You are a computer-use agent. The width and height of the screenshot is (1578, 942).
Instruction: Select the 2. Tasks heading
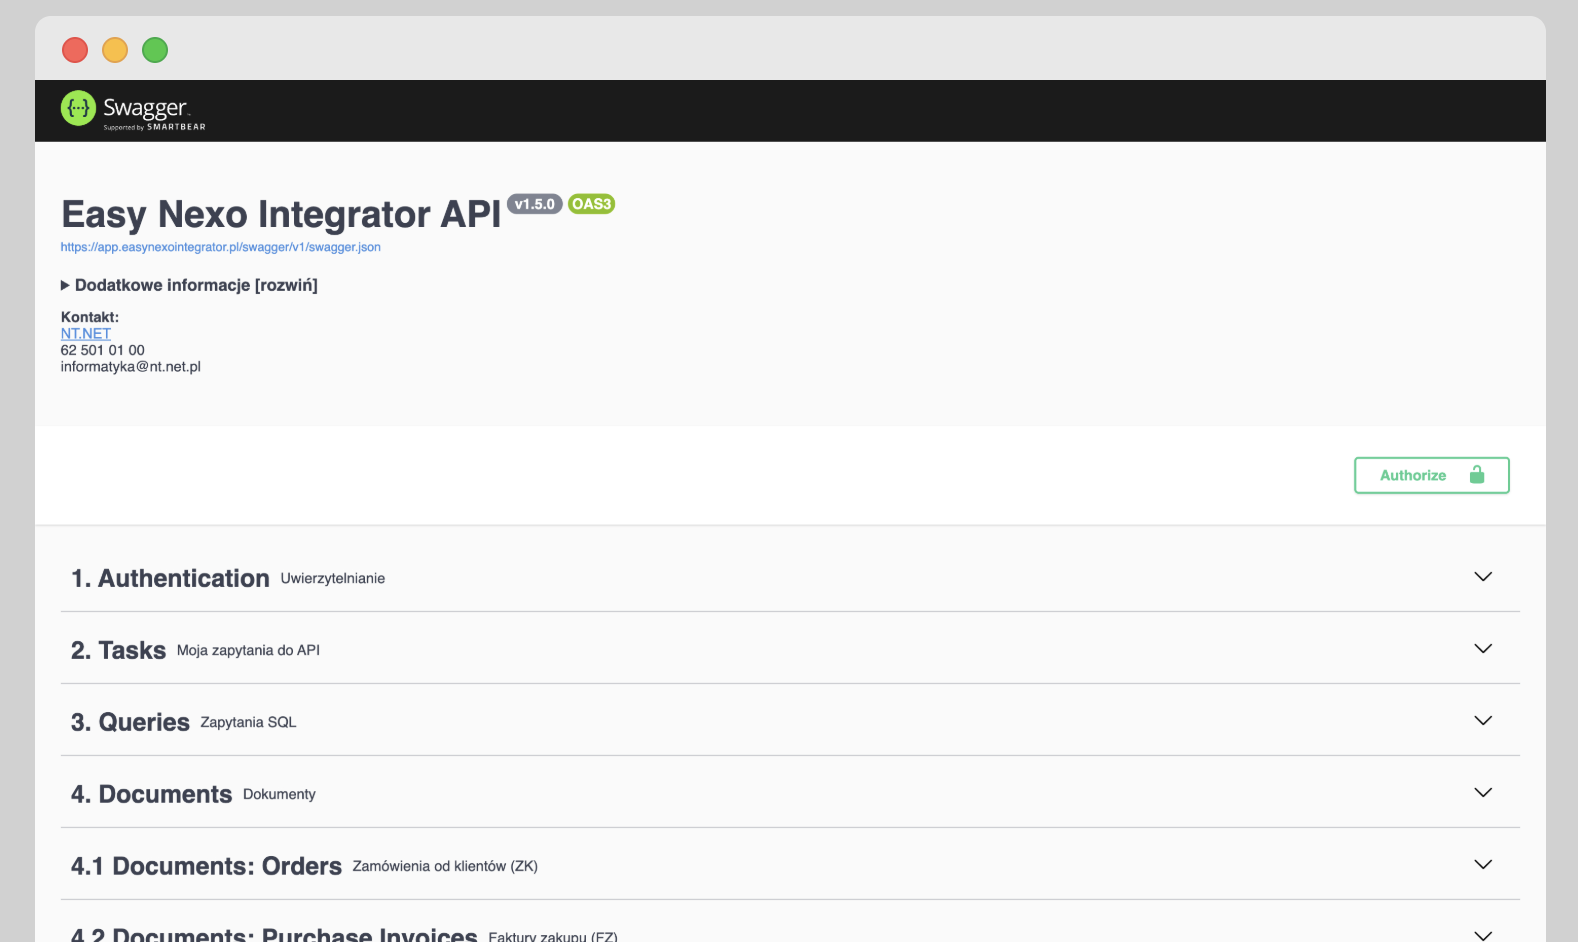(118, 650)
